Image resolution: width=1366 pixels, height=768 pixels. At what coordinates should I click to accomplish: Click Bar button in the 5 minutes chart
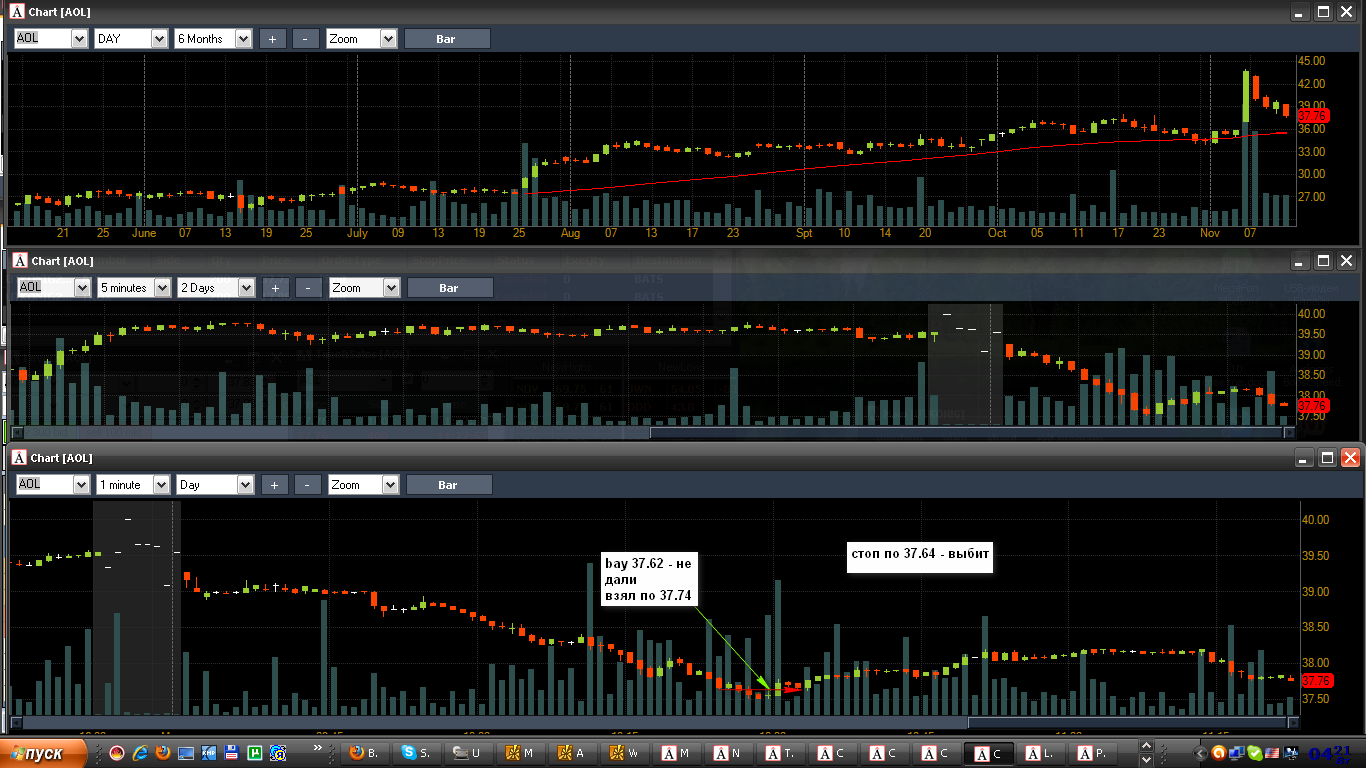(450, 287)
